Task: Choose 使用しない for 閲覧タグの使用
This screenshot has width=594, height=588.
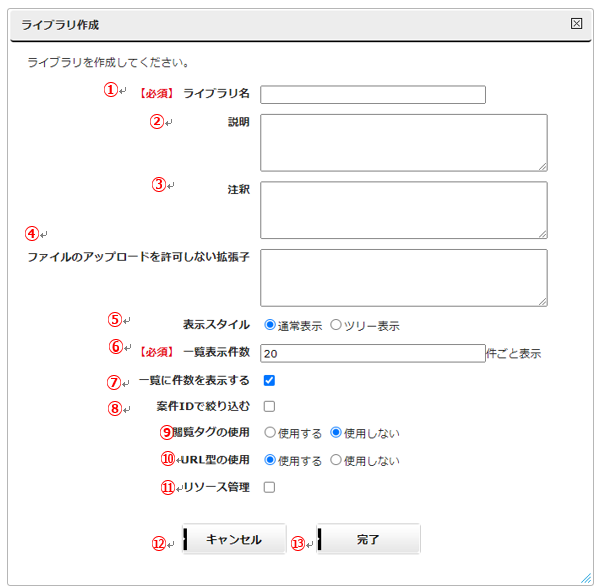Action: [x=336, y=432]
